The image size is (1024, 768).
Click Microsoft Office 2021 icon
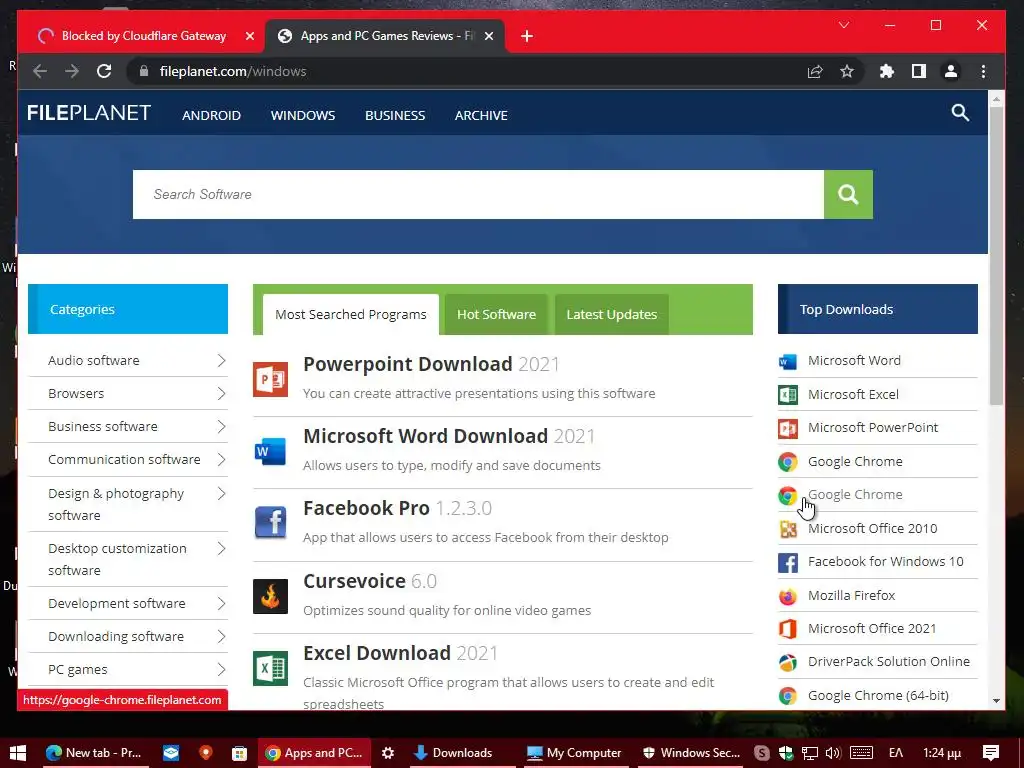[788, 629]
